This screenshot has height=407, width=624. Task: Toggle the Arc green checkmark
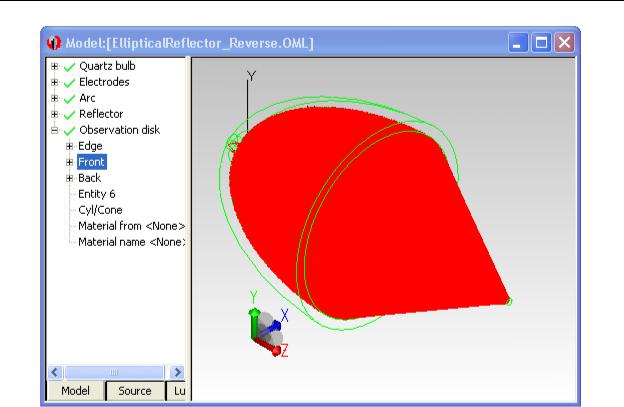pos(69,98)
